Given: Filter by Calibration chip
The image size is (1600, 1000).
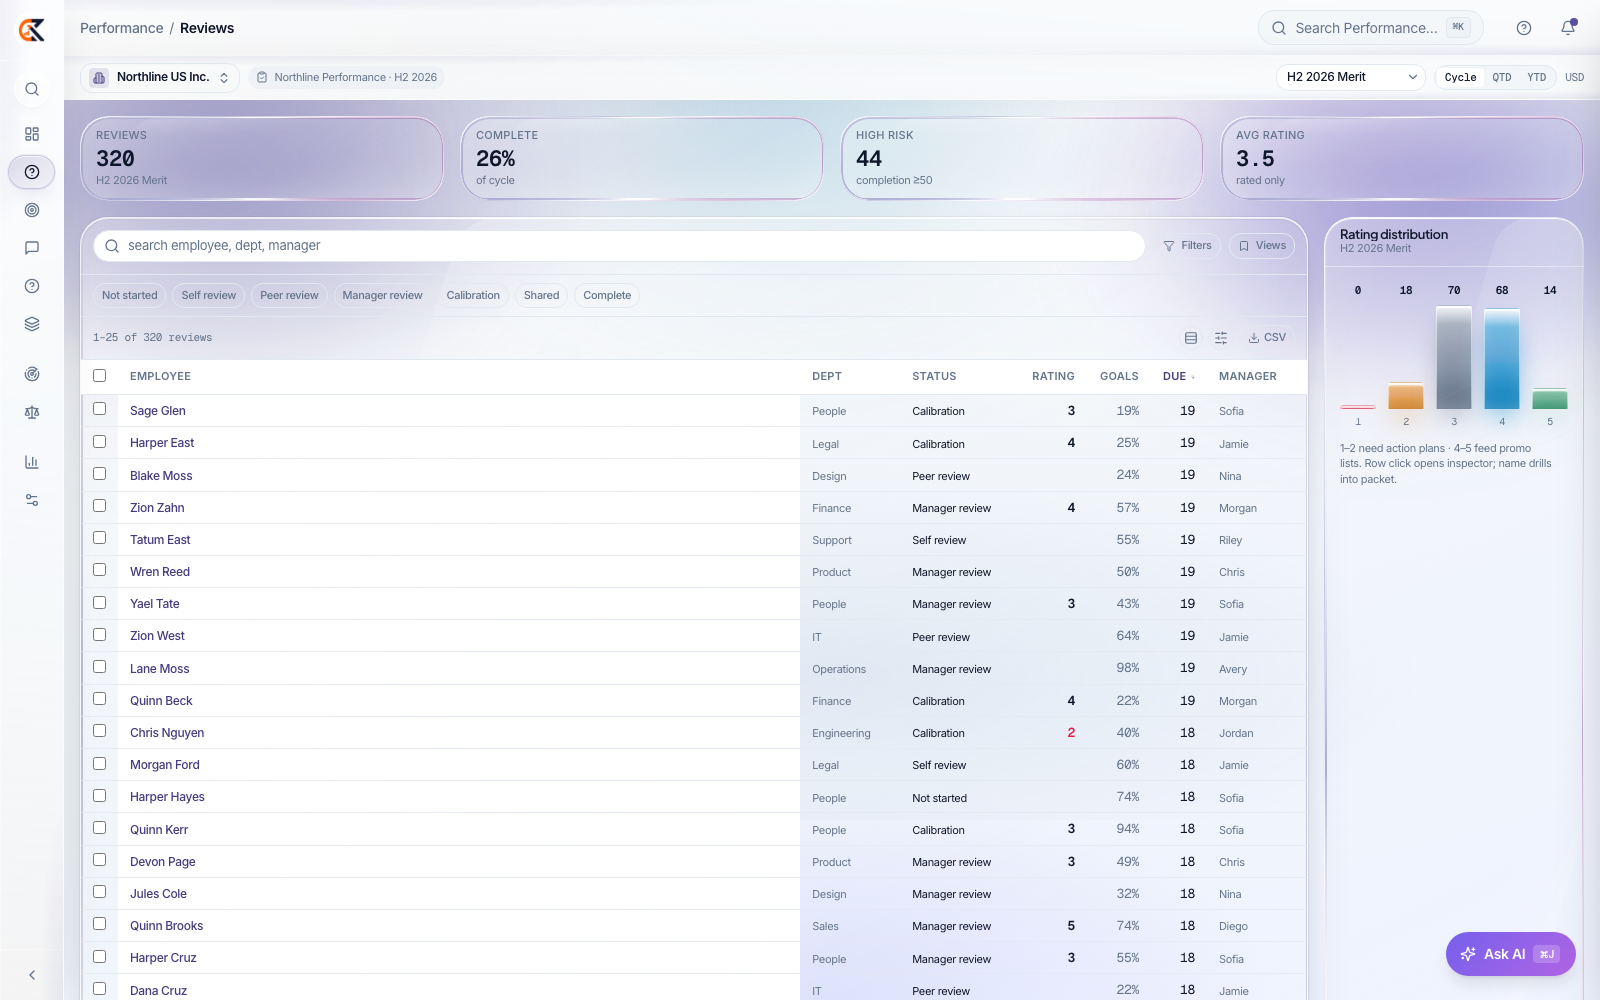Looking at the screenshot, I should (473, 296).
